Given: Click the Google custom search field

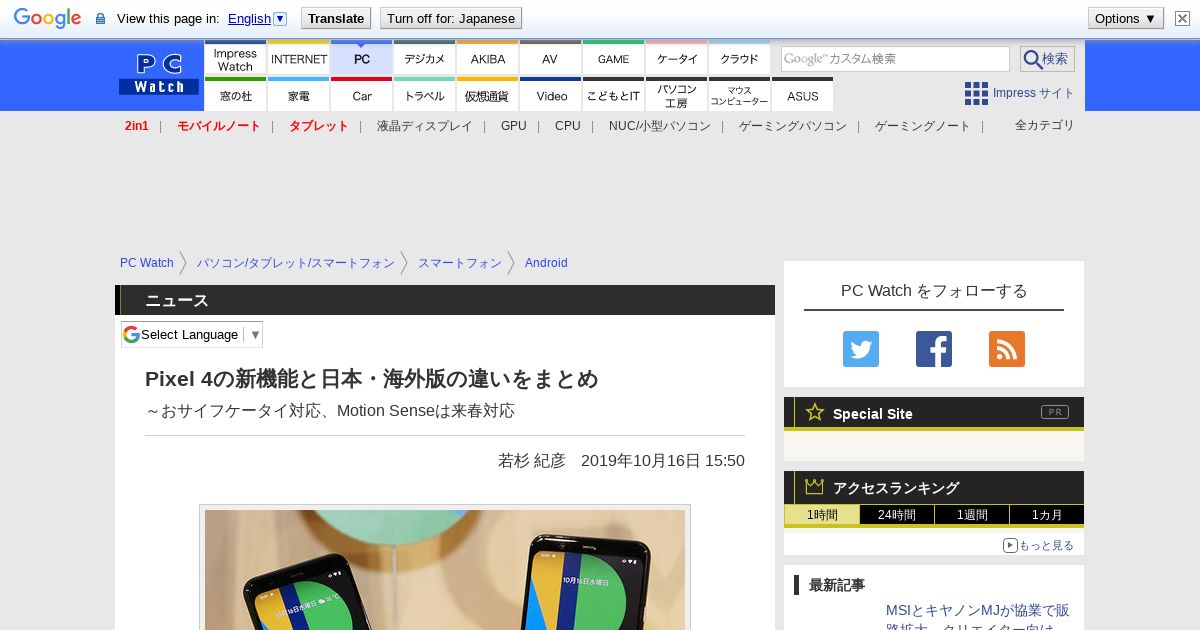Looking at the screenshot, I should [x=895, y=59].
